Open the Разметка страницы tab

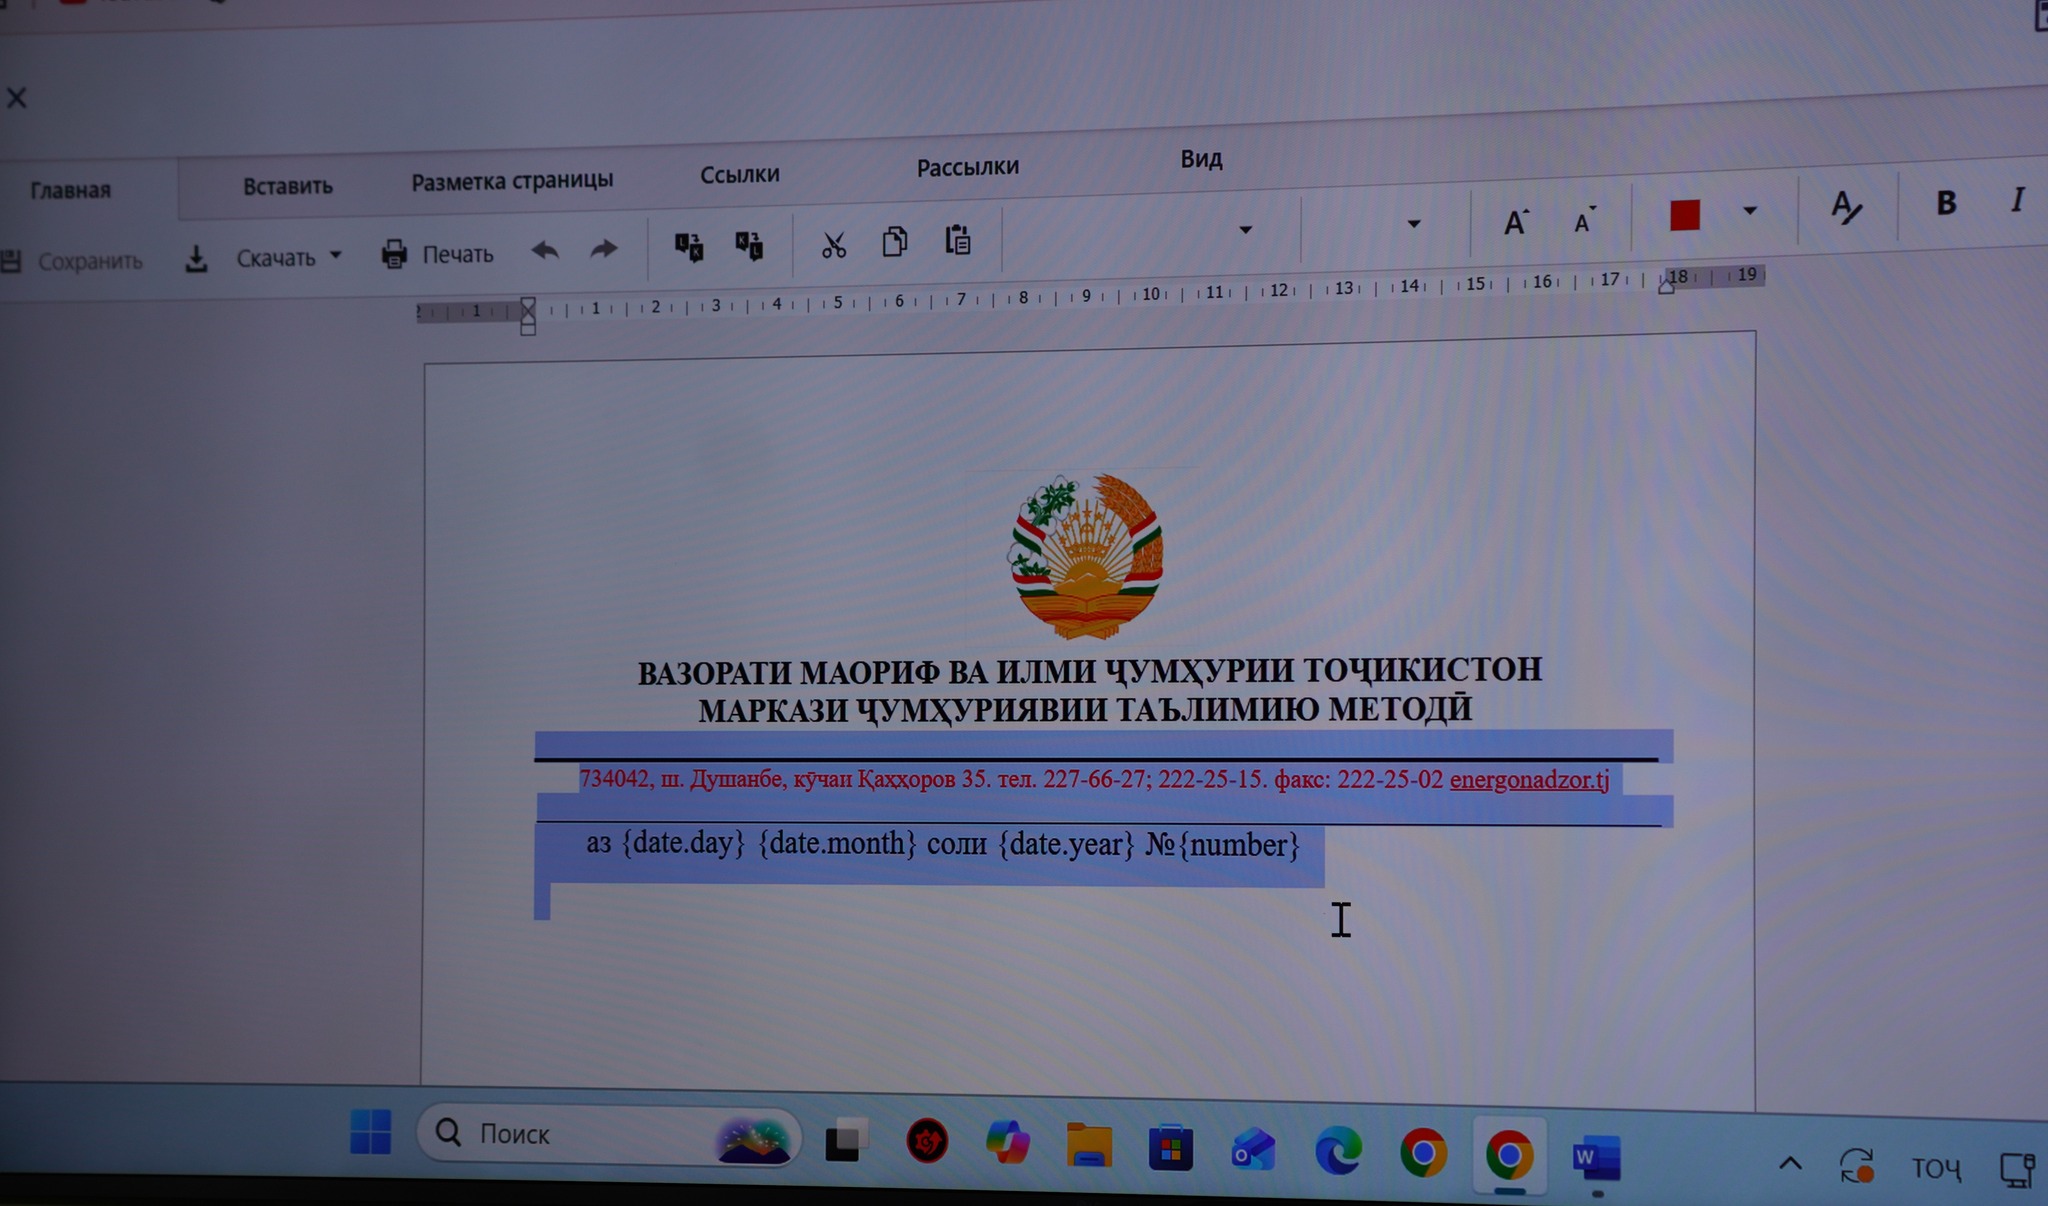tap(512, 181)
